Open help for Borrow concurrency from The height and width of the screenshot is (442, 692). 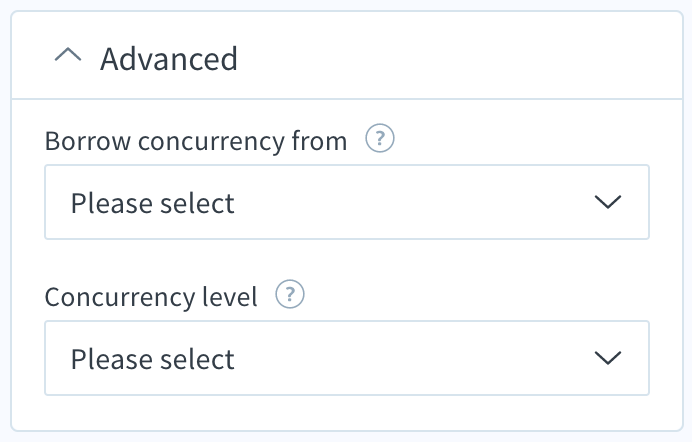coord(380,139)
